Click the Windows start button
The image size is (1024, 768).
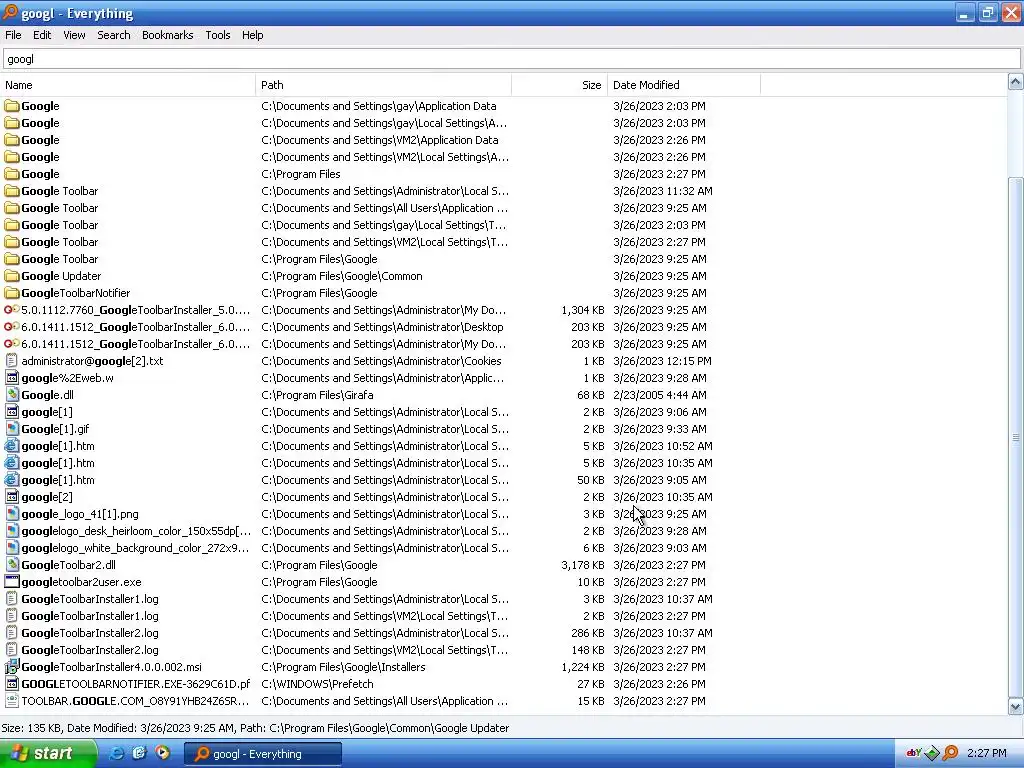point(47,753)
